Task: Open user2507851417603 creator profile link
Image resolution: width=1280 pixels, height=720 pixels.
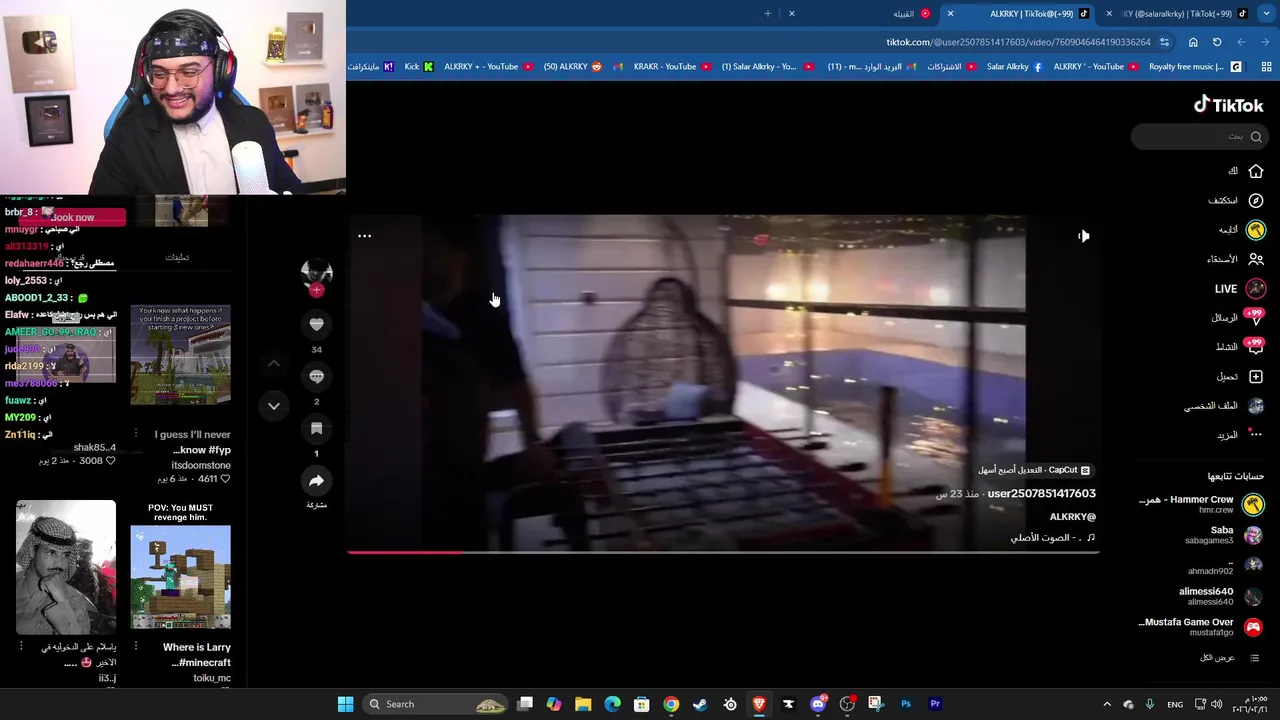Action: (x=1041, y=493)
